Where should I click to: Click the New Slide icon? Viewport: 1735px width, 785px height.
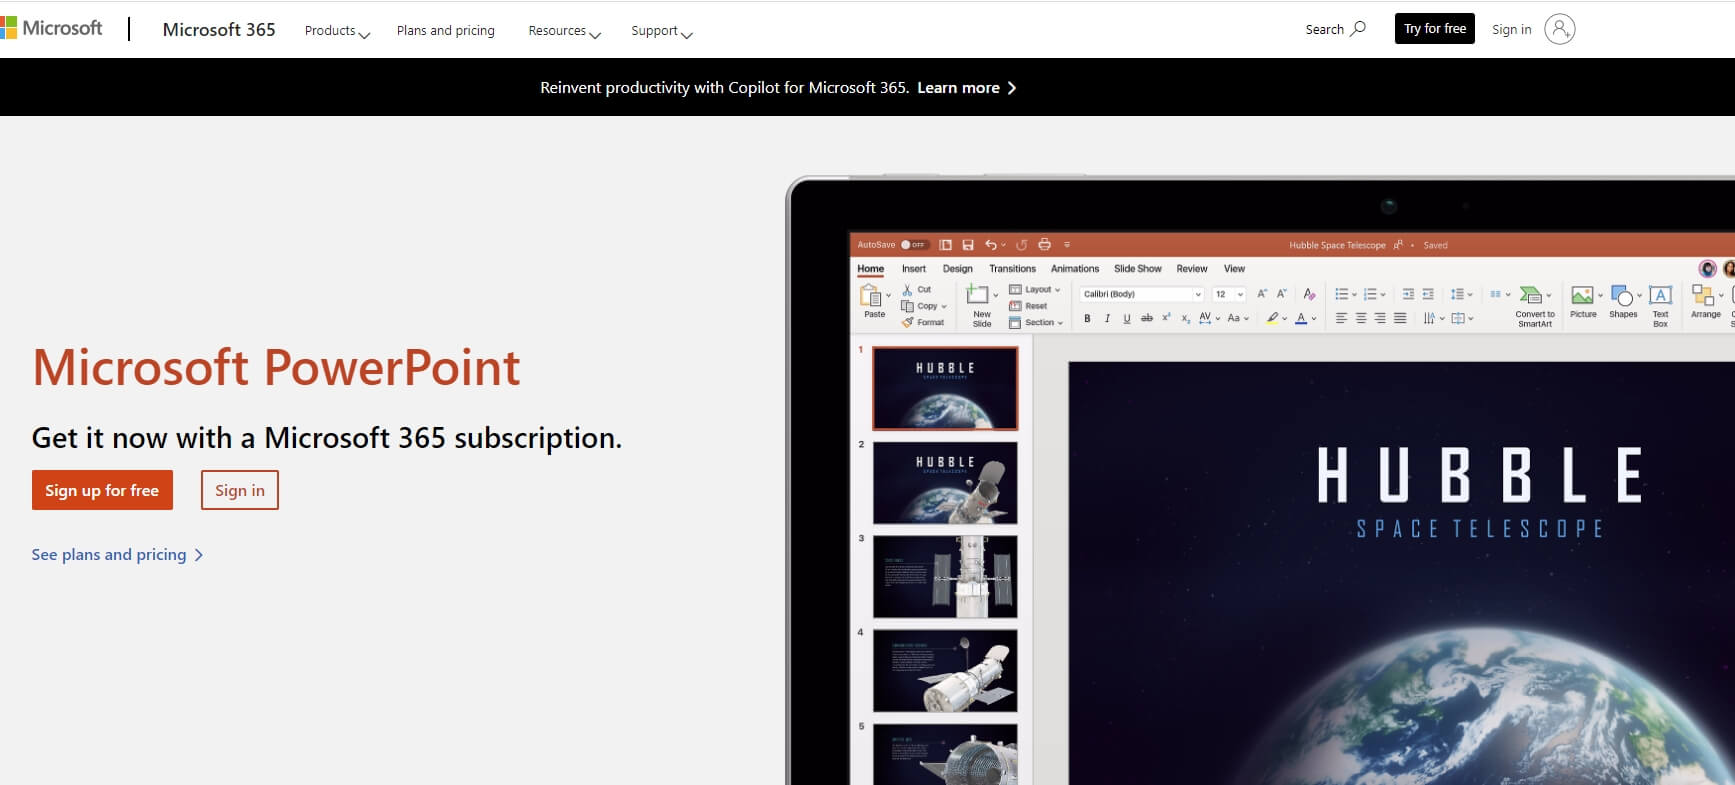[x=978, y=296]
